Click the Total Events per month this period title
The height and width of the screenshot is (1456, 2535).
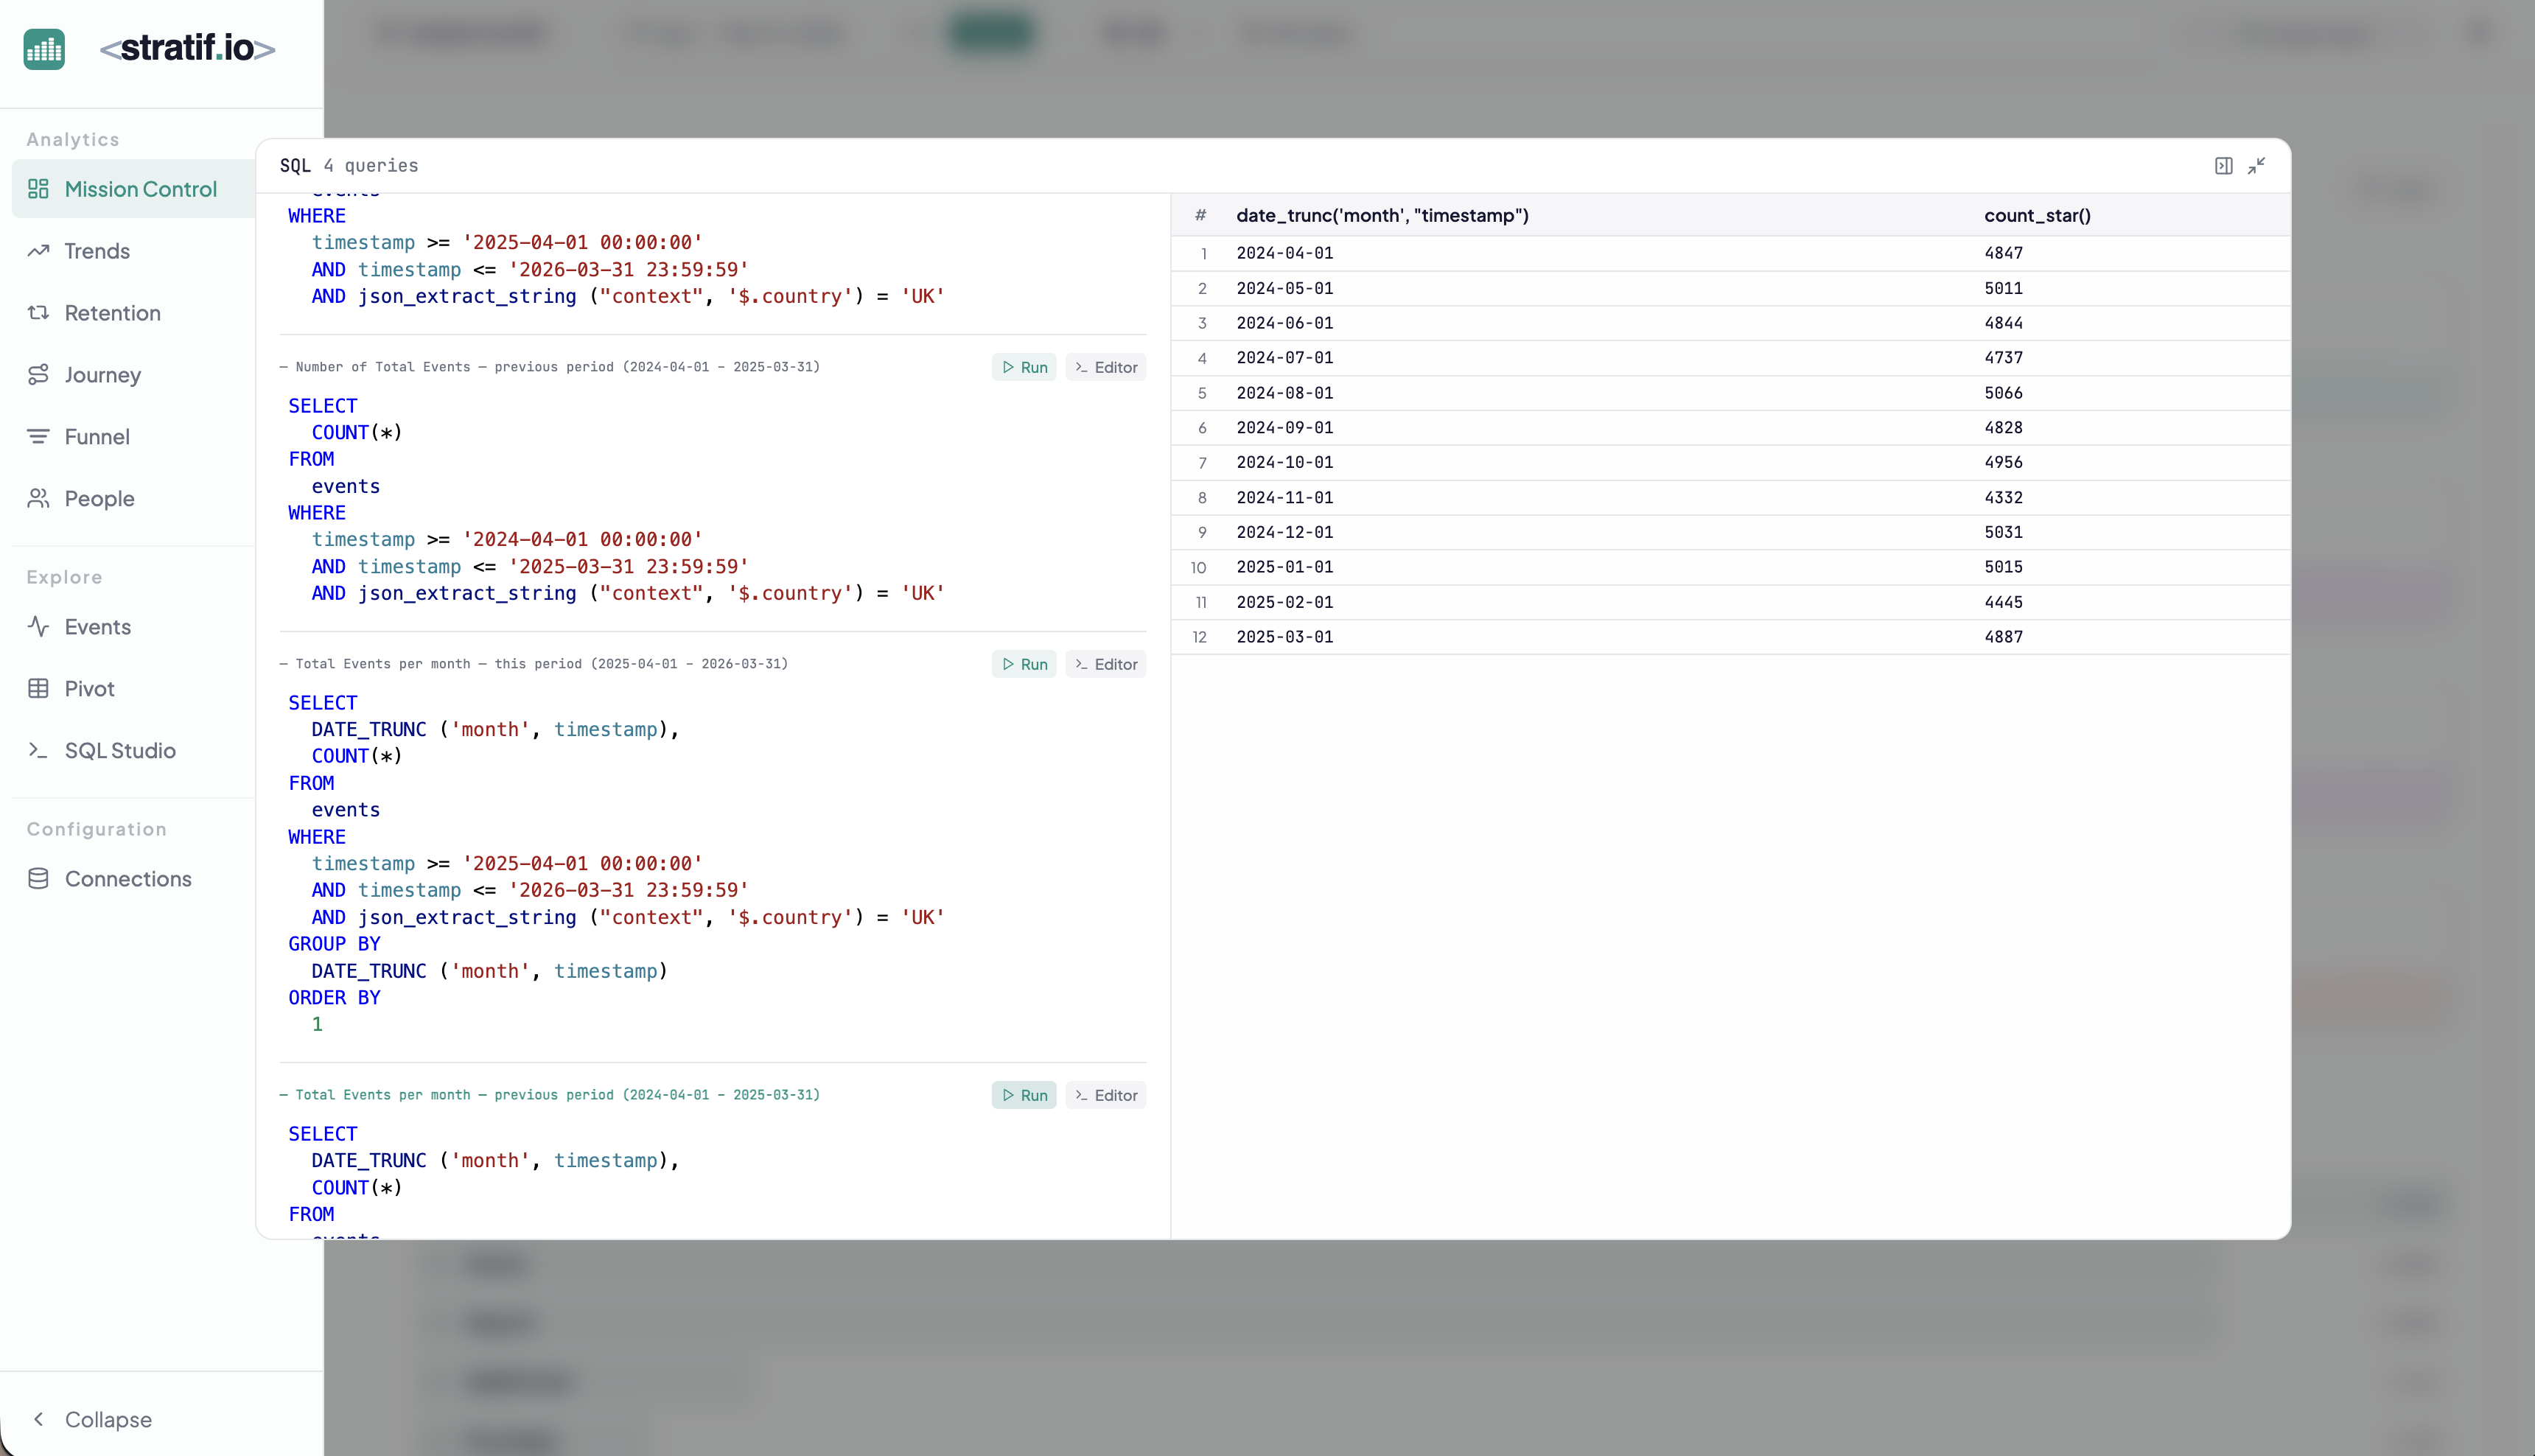[534, 664]
